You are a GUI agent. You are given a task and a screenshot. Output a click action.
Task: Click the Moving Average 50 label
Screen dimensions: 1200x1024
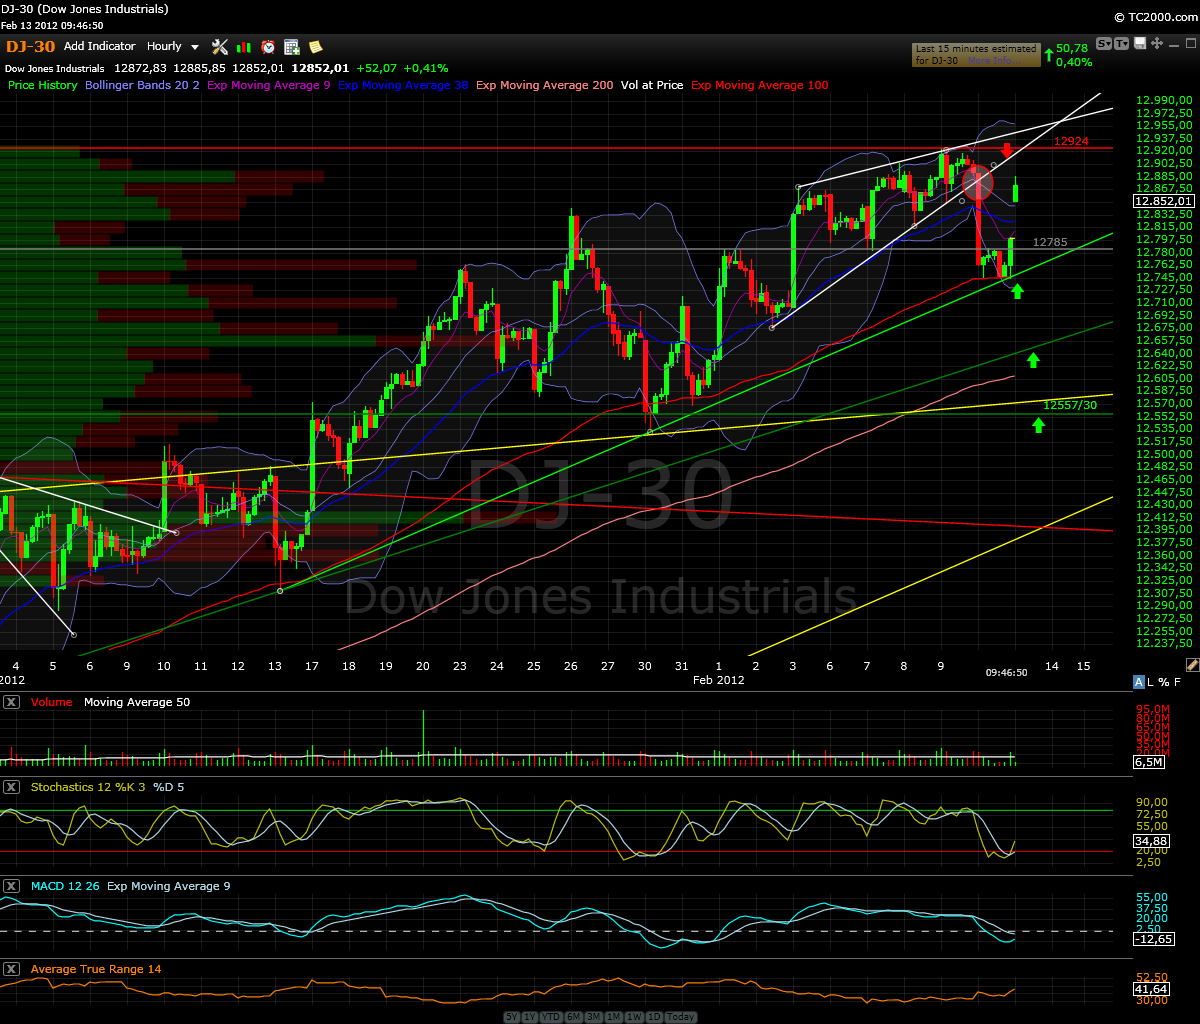(137, 702)
